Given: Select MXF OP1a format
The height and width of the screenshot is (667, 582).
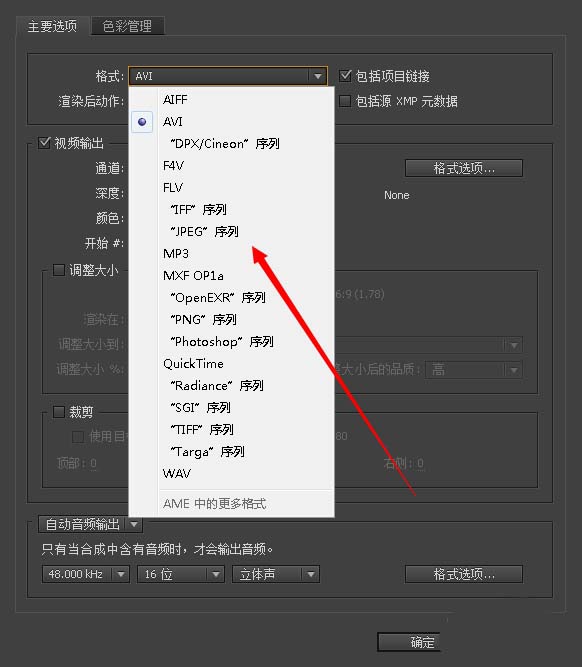Looking at the screenshot, I should click(231, 276).
